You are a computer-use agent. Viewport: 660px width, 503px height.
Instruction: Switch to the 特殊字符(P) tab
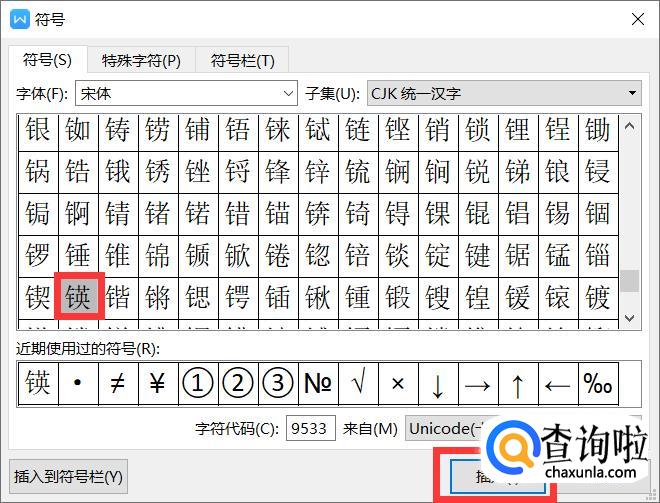point(143,61)
